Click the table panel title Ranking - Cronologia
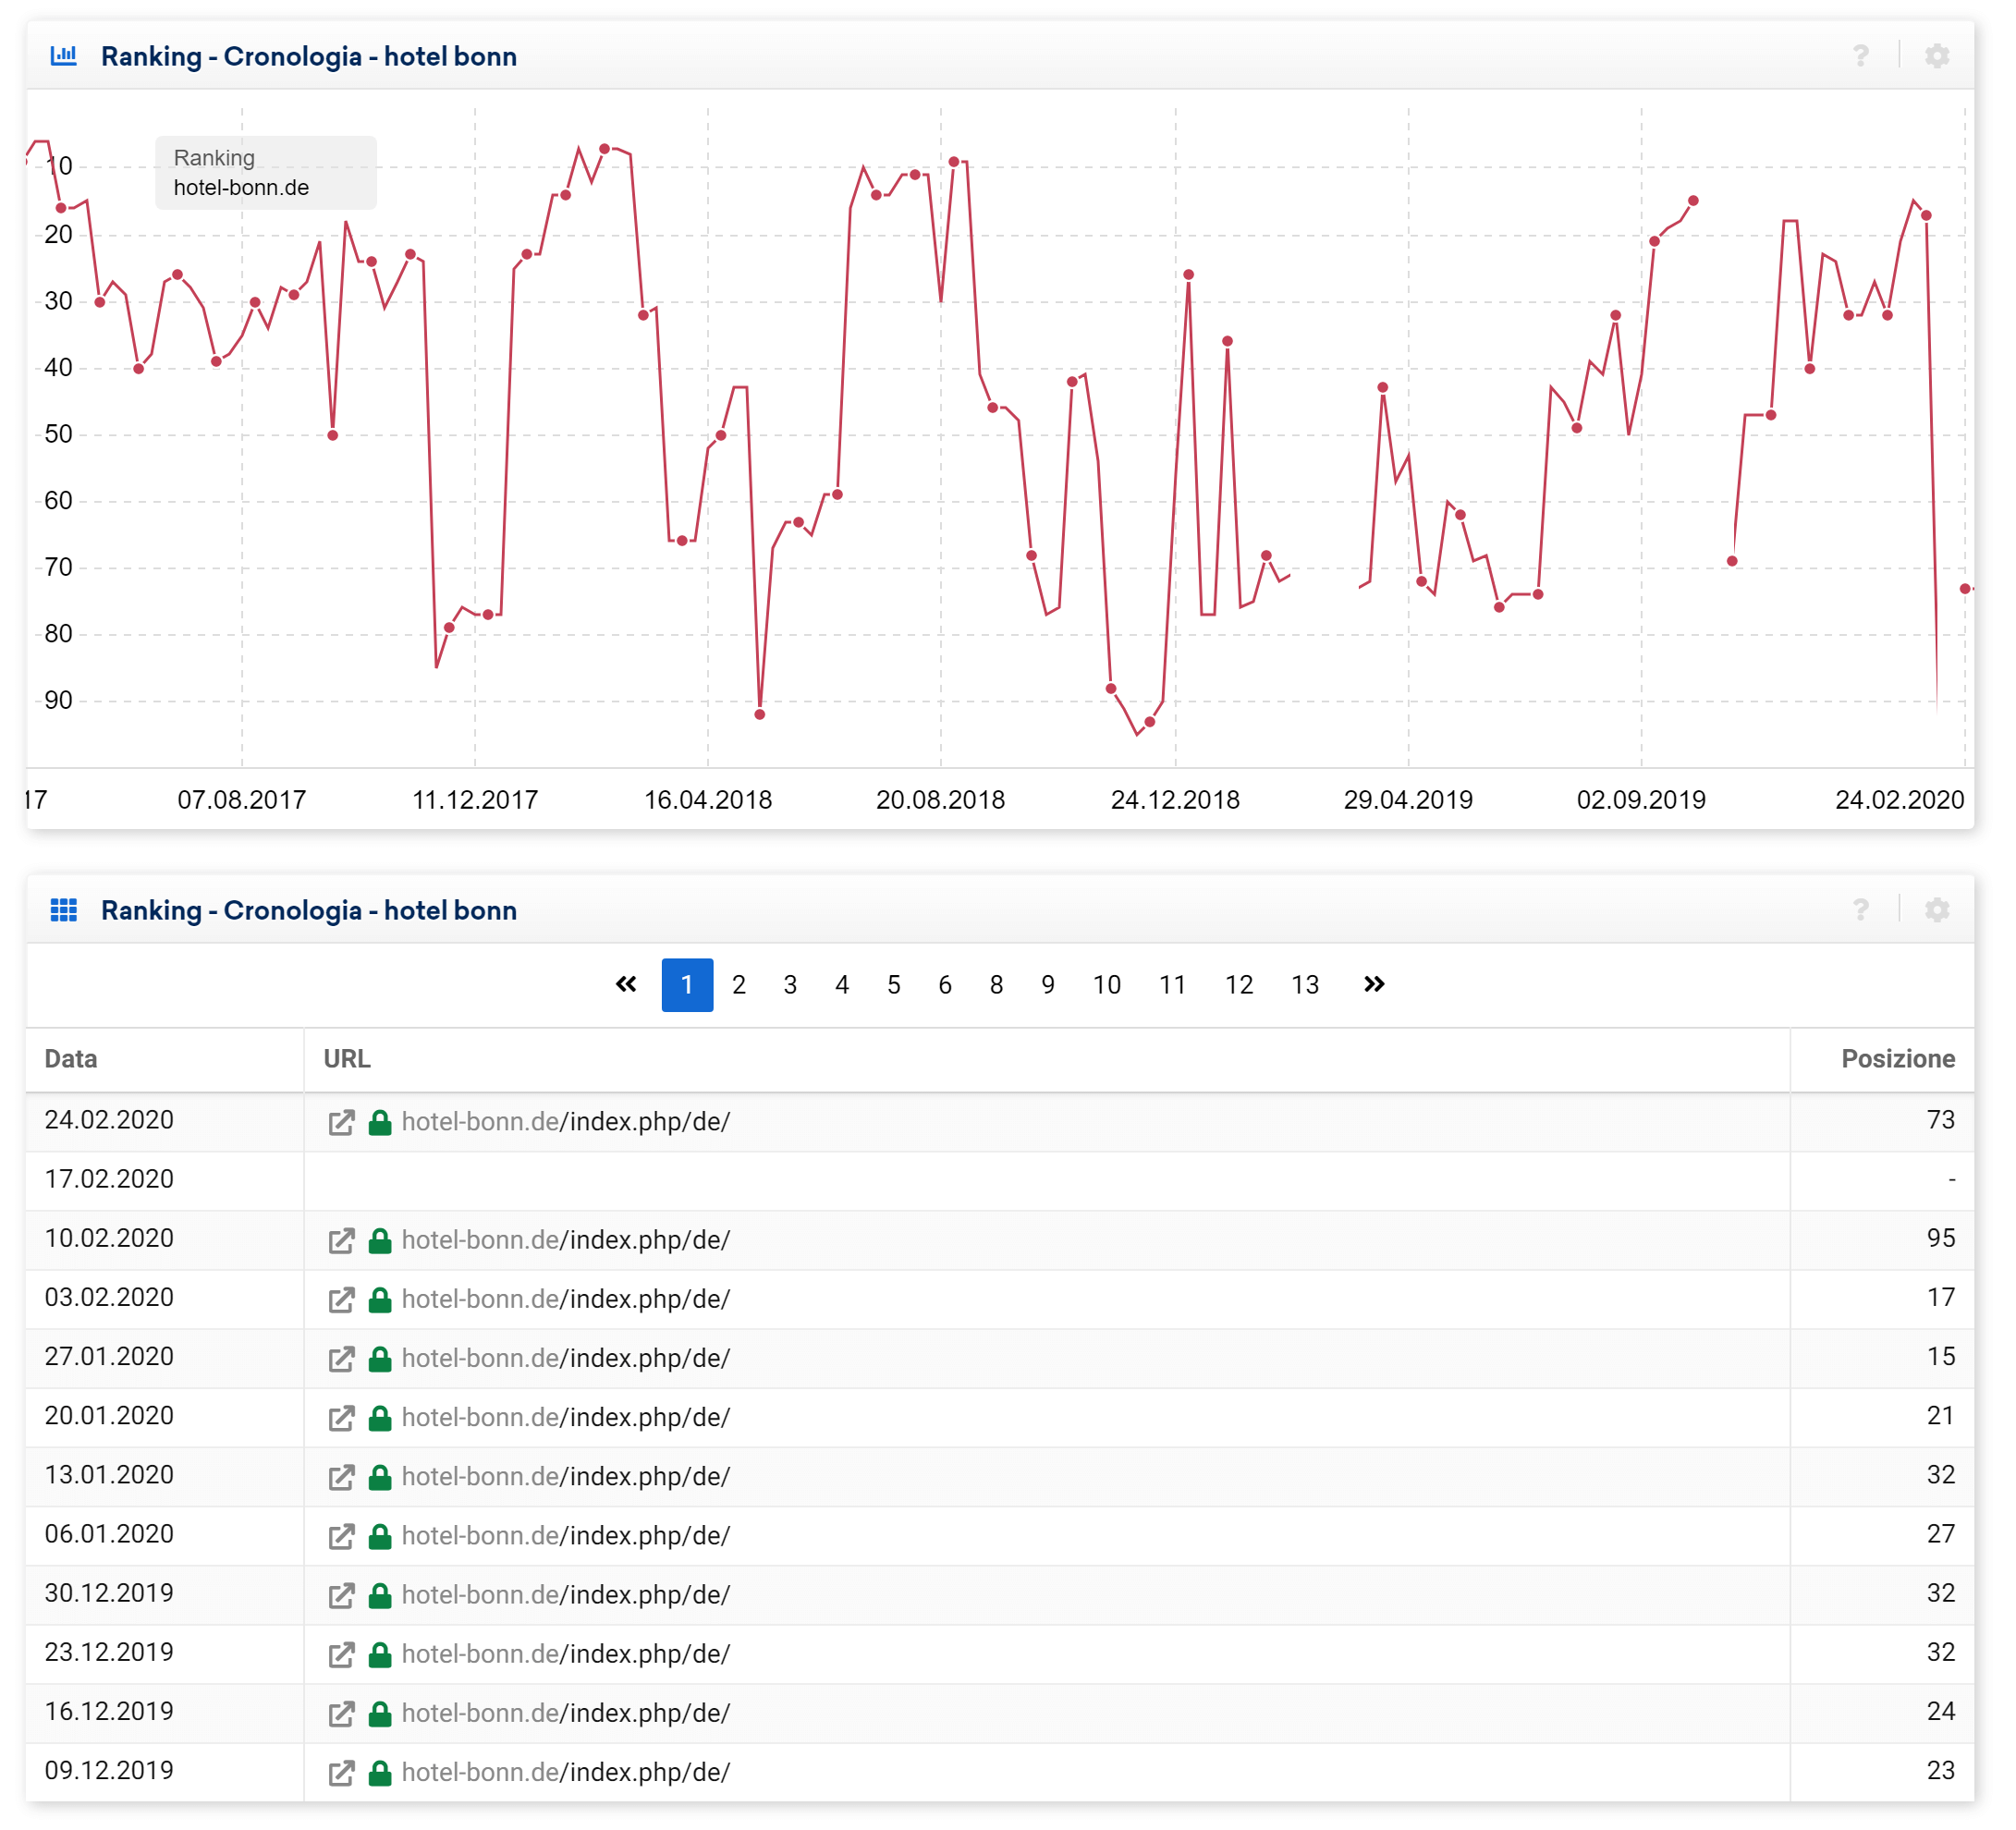Image resolution: width=2016 pixels, height=1830 pixels. (x=309, y=910)
